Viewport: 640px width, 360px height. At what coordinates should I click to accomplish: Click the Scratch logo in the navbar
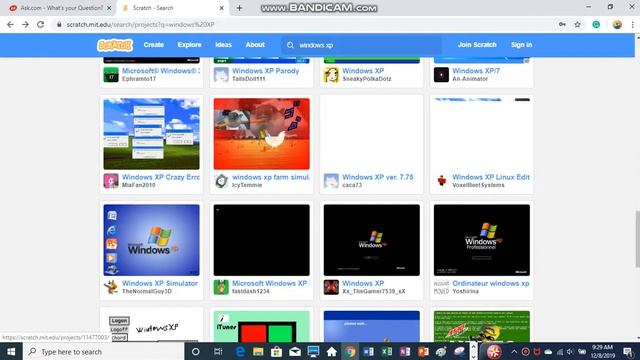tap(115, 45)
